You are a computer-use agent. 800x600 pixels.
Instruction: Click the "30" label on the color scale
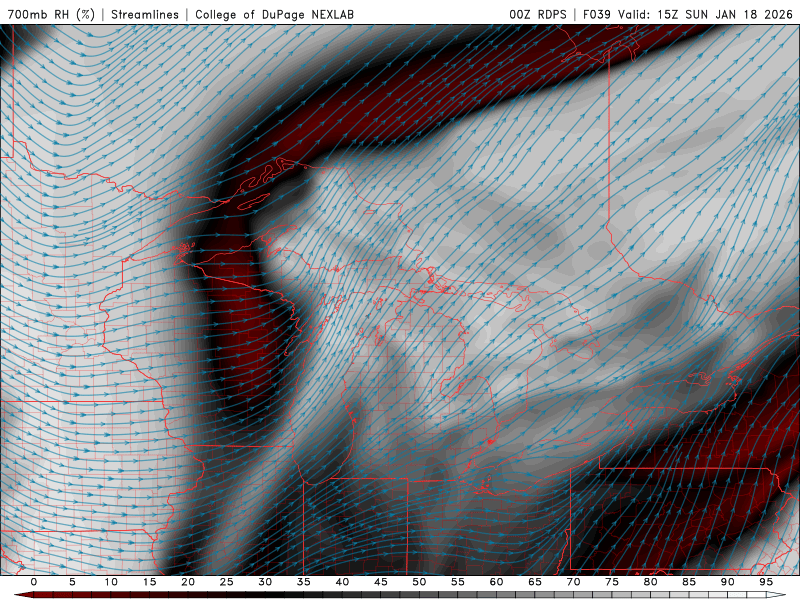click(x=265, y=582)
